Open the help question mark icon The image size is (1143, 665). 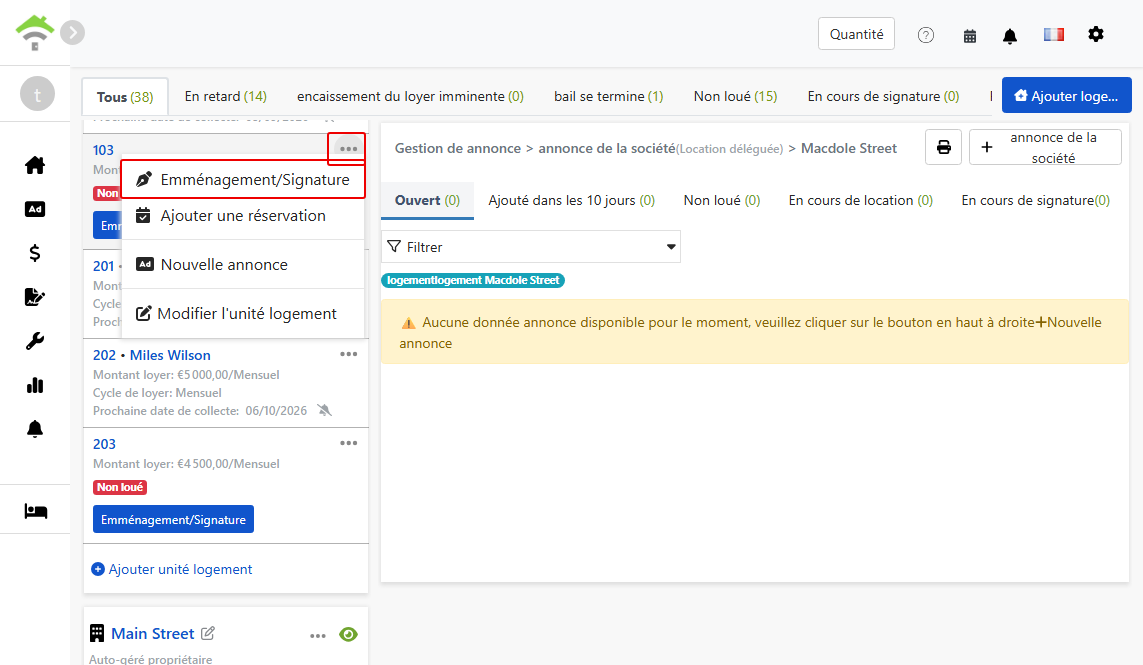[926, 35]
